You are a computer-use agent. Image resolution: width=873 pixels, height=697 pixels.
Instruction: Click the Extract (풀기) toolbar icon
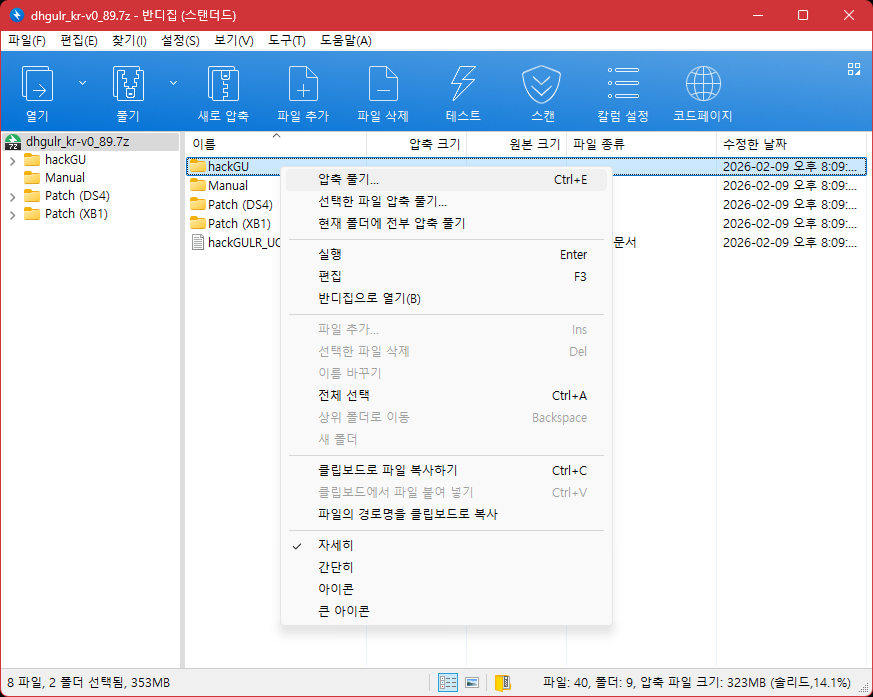[x=128, y=84]
